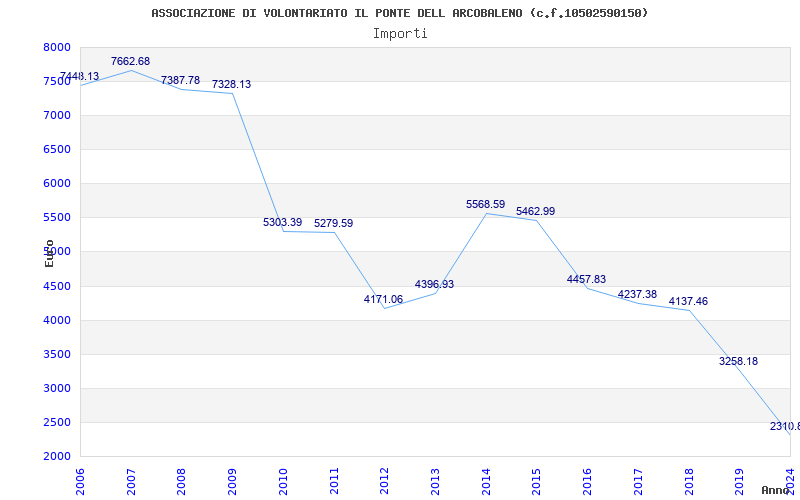This screenshot has width=800, height=500.
Task: Click the 2006 x-axis year label
Action: coord(80,481)
